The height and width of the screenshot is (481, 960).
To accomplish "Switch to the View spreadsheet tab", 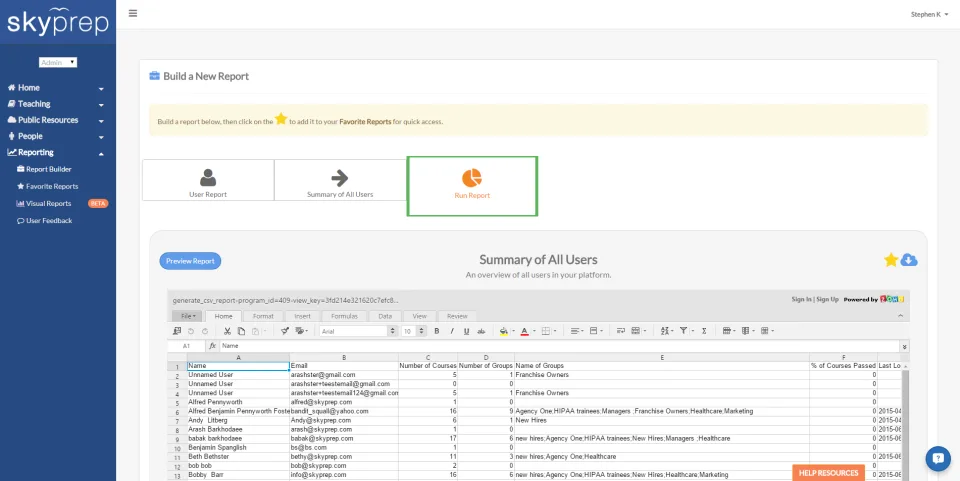I will (x=419, y=316).
